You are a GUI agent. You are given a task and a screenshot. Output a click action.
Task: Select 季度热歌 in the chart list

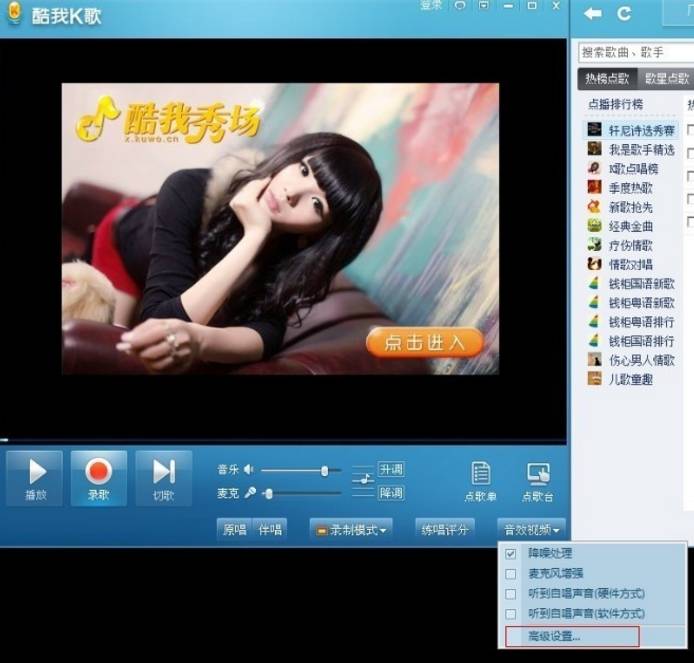(x=621, y=188)
